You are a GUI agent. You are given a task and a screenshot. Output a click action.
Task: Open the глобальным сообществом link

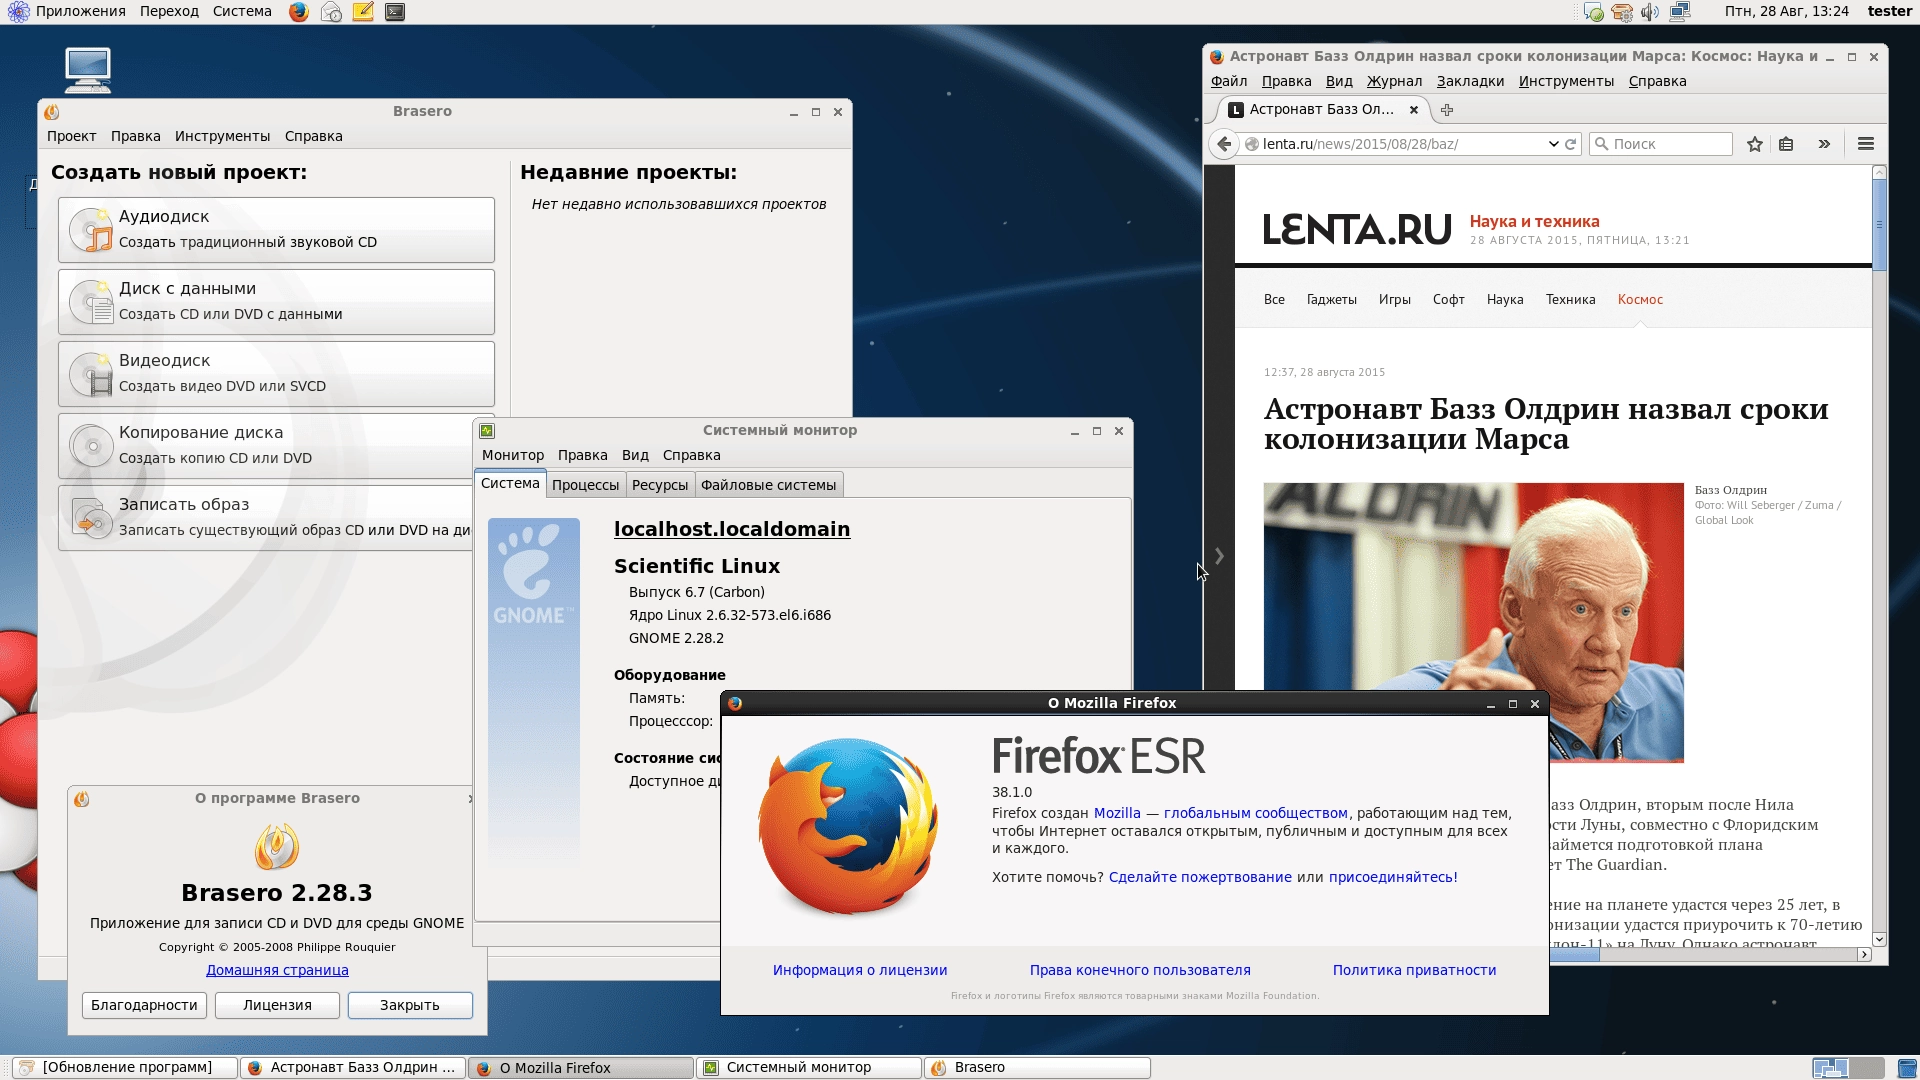pos(1256,814)
